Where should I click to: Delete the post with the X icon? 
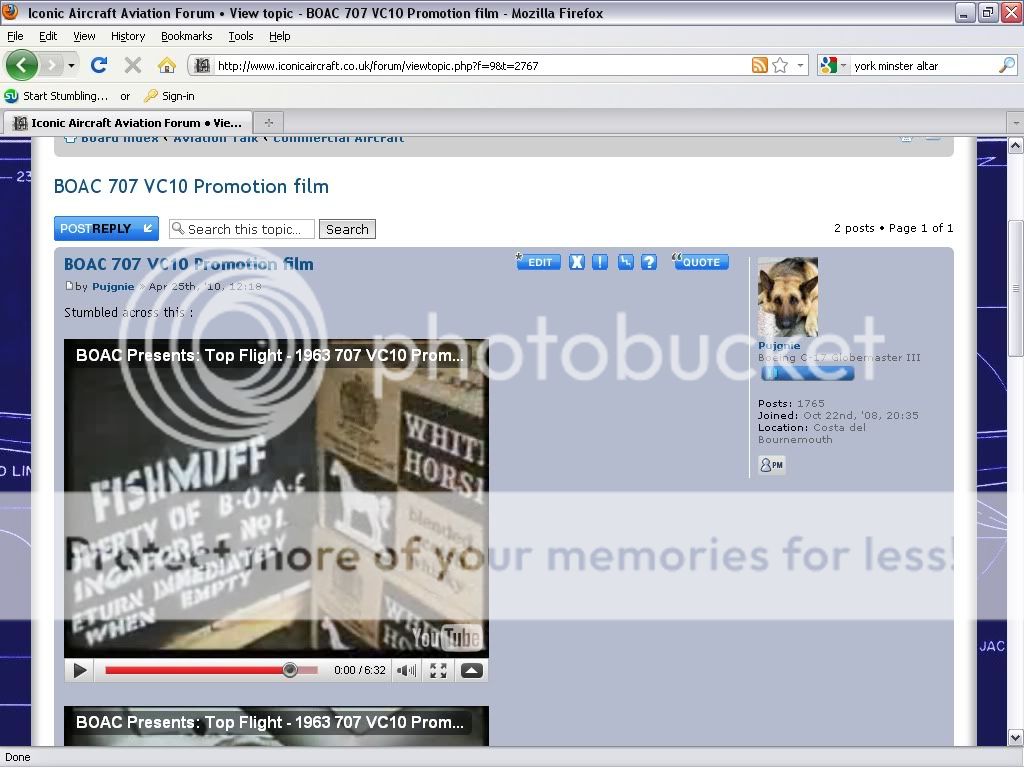(577, 262)
